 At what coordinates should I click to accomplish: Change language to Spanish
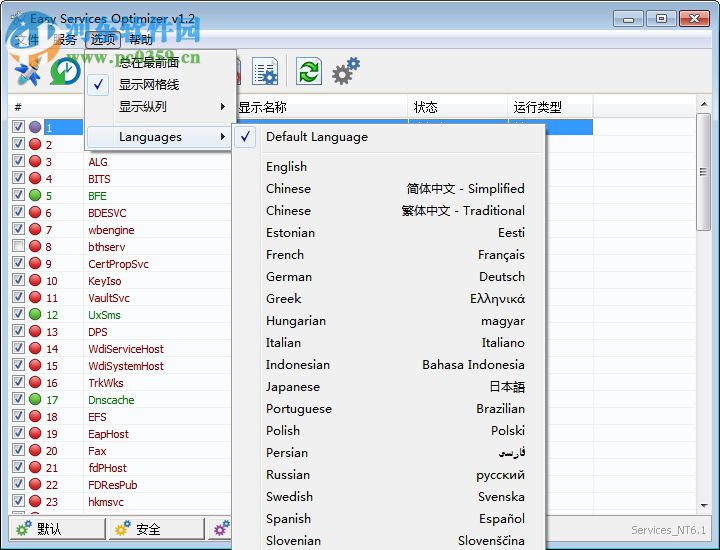[389, 519]
